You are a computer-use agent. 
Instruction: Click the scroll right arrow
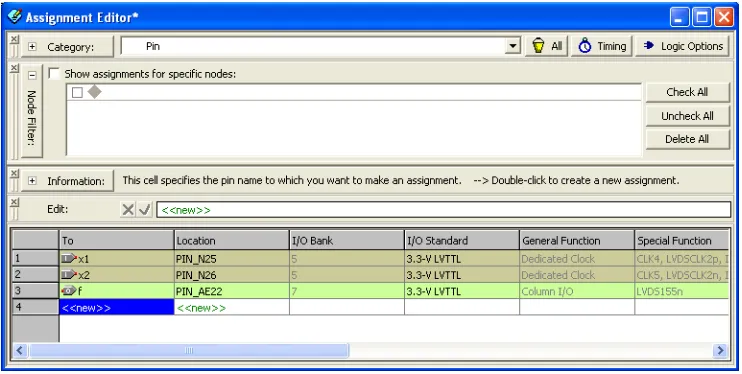pyautogui.click(x=720, y=350)
